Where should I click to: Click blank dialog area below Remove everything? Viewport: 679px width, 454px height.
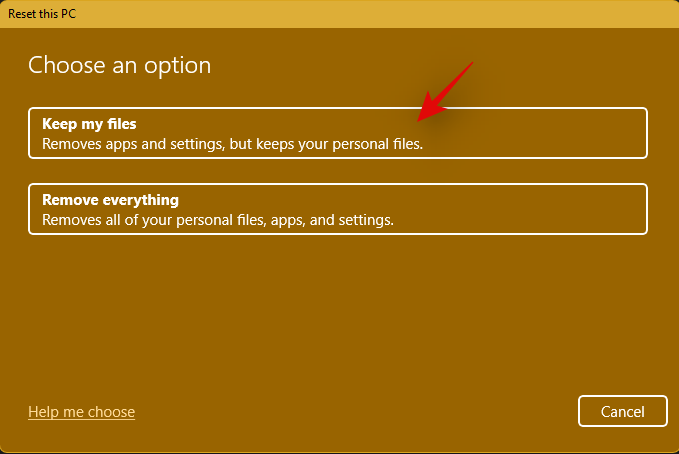(x=338, y=310)
